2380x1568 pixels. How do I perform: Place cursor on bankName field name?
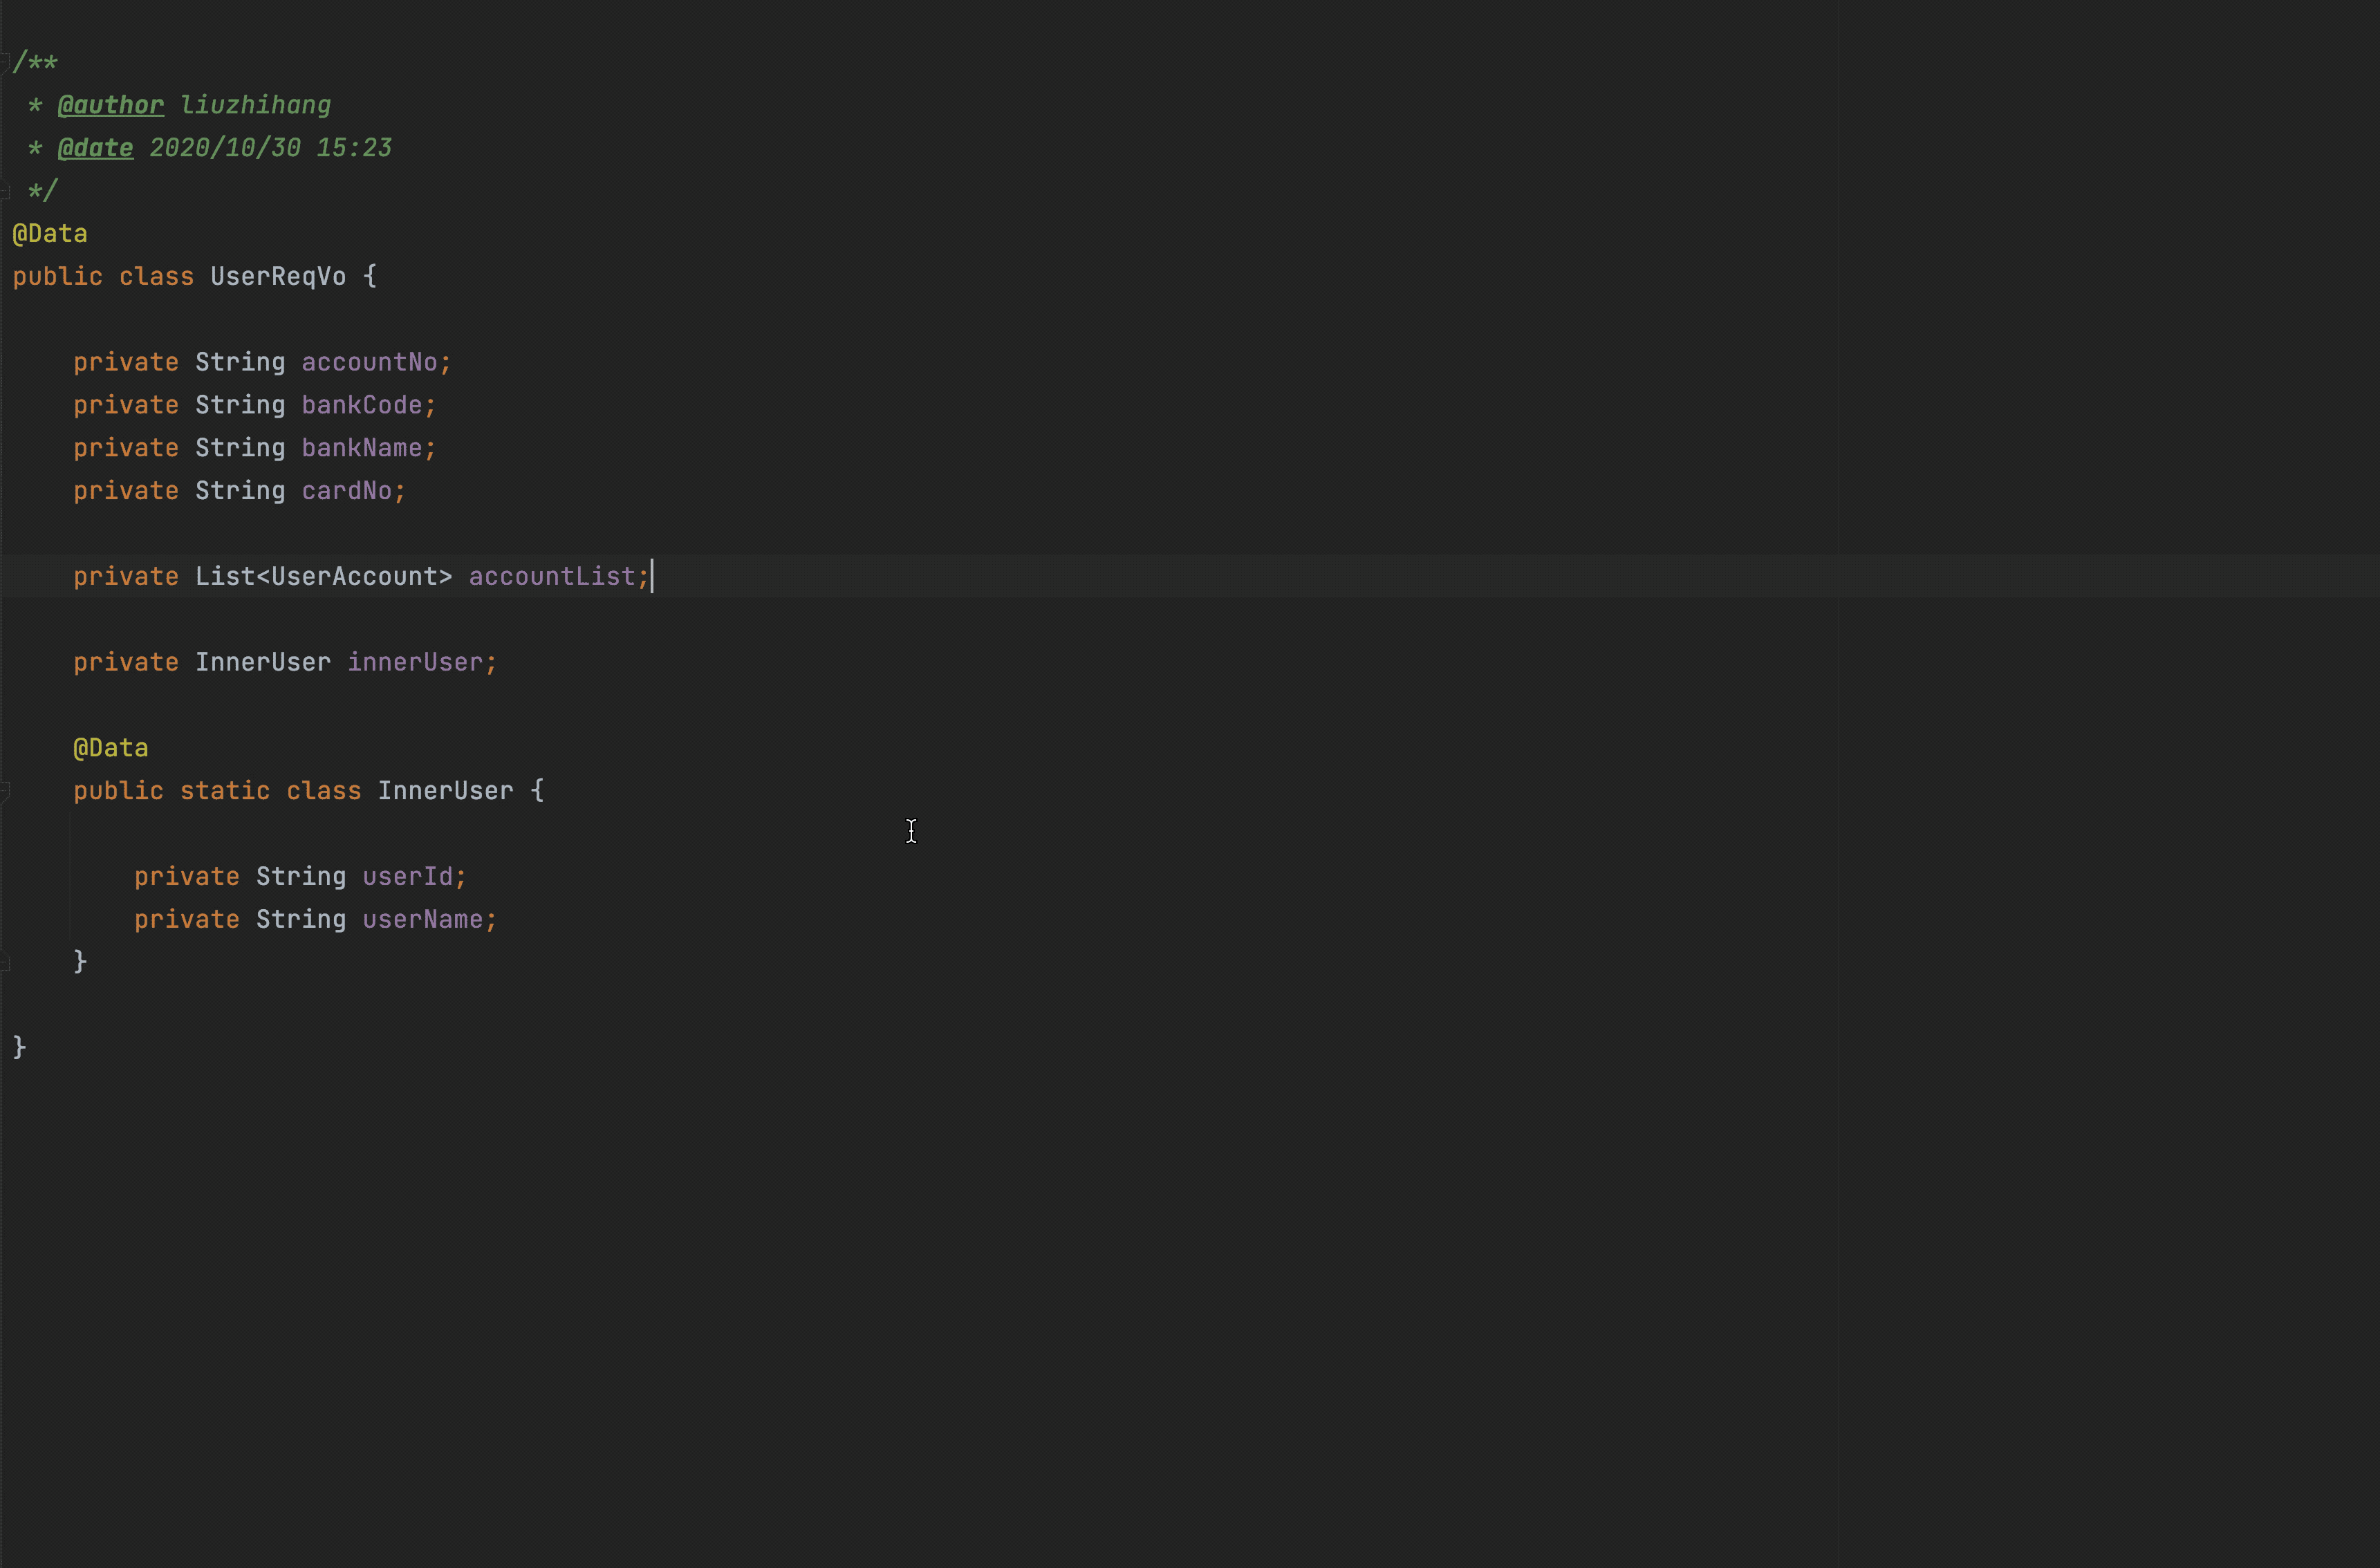(x=361, y=448)
